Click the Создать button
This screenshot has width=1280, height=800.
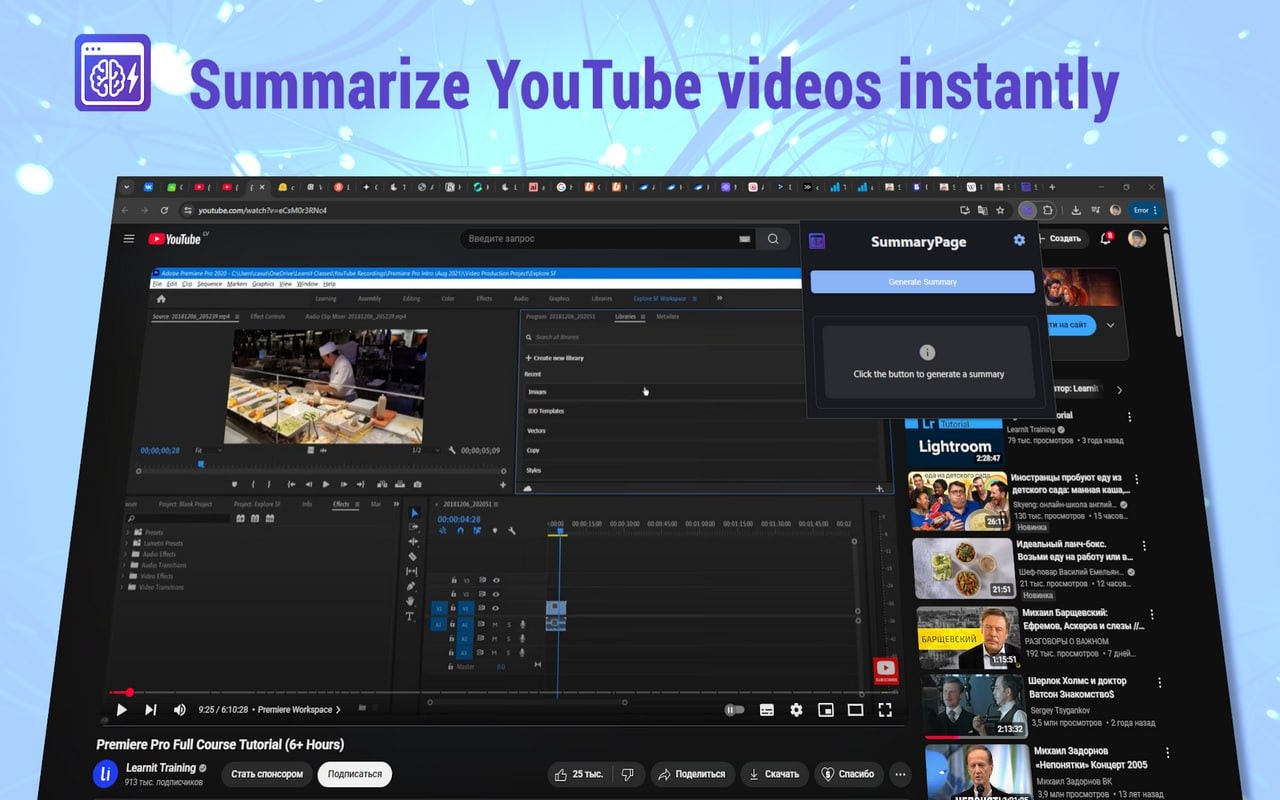[1061, 239]
